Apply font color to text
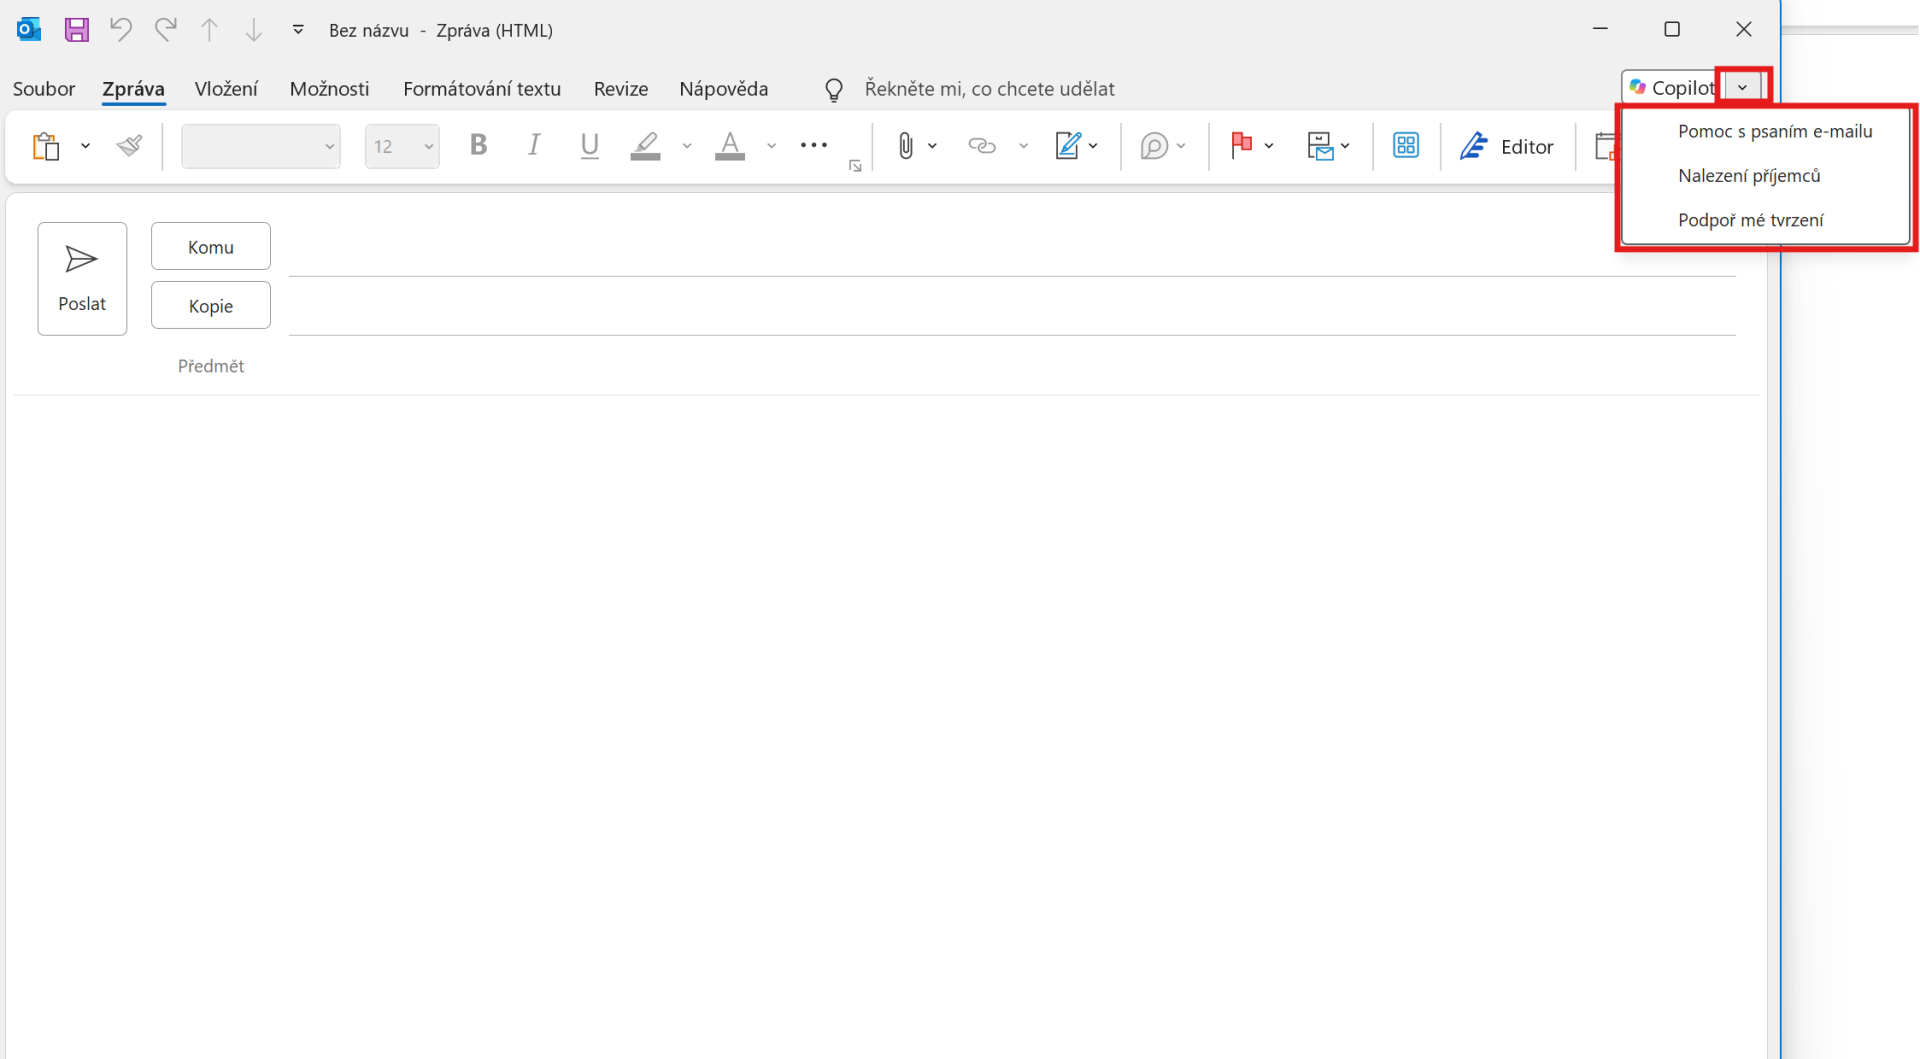 730,146
